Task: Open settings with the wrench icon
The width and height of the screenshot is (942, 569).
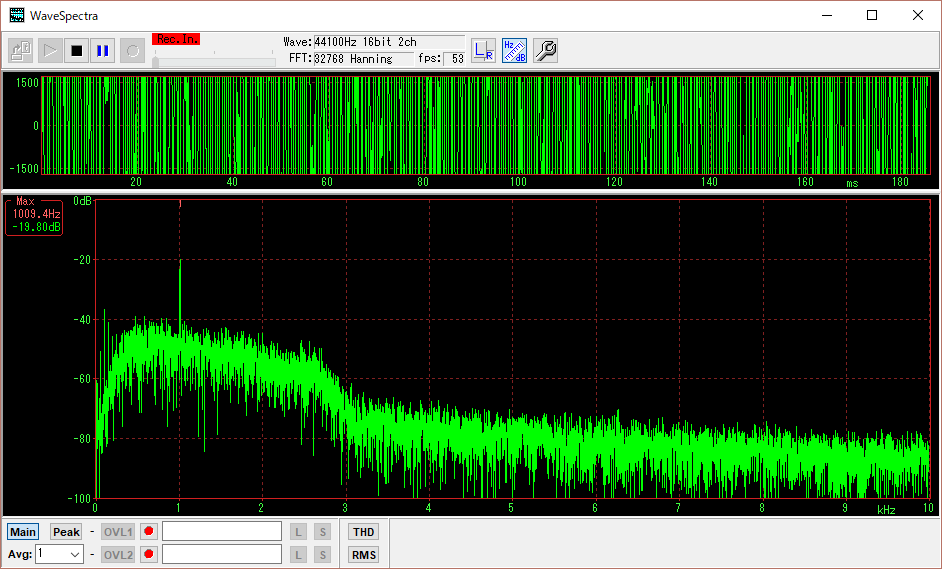Action: [545, 50]
